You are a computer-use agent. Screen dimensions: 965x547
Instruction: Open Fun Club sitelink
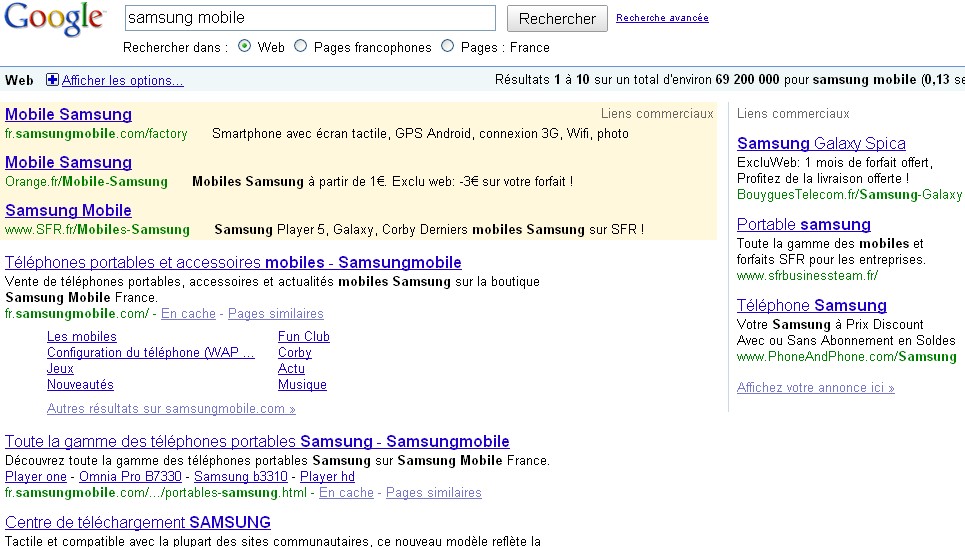pos(304,337)
